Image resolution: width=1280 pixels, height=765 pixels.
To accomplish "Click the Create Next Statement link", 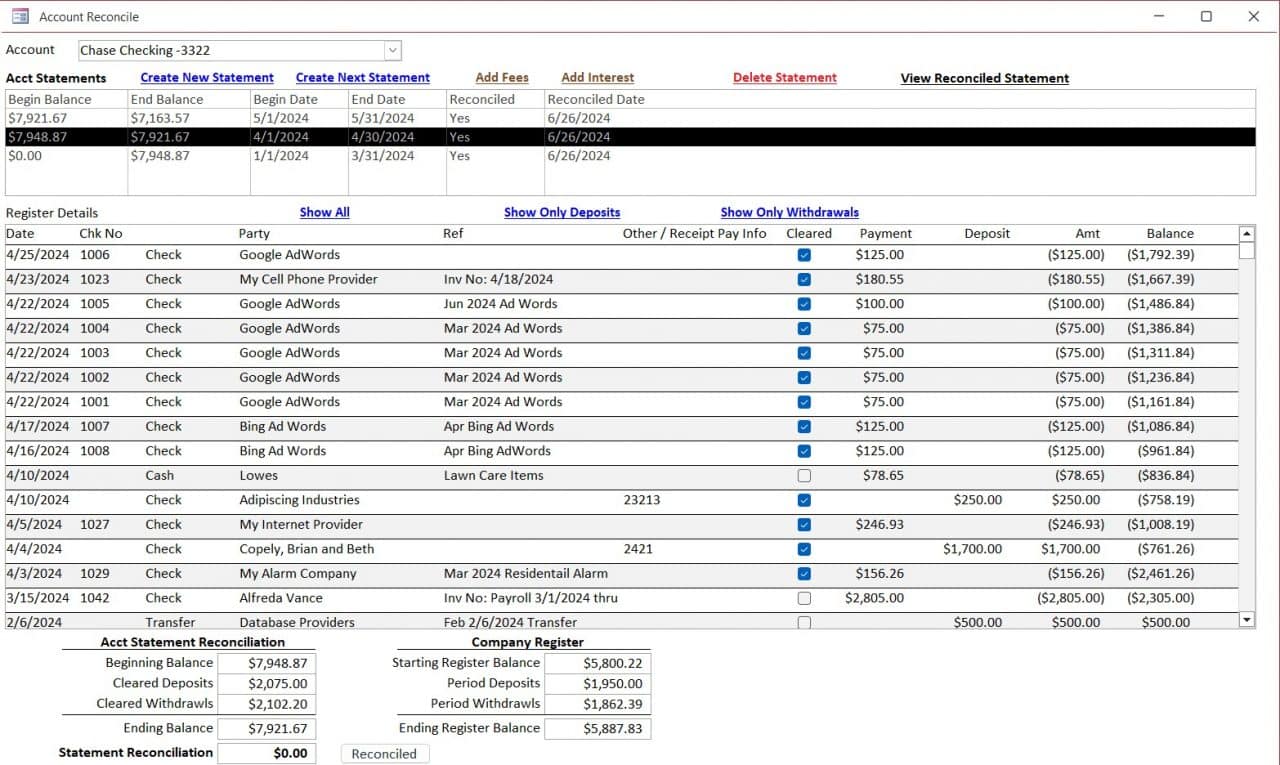I will click(362, 77).
